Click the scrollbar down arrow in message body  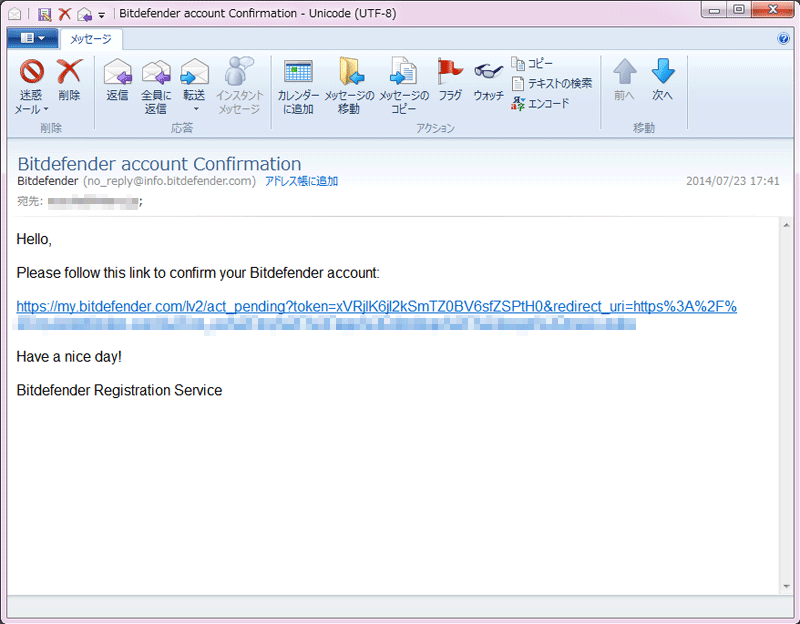click(x=786, y=587)
